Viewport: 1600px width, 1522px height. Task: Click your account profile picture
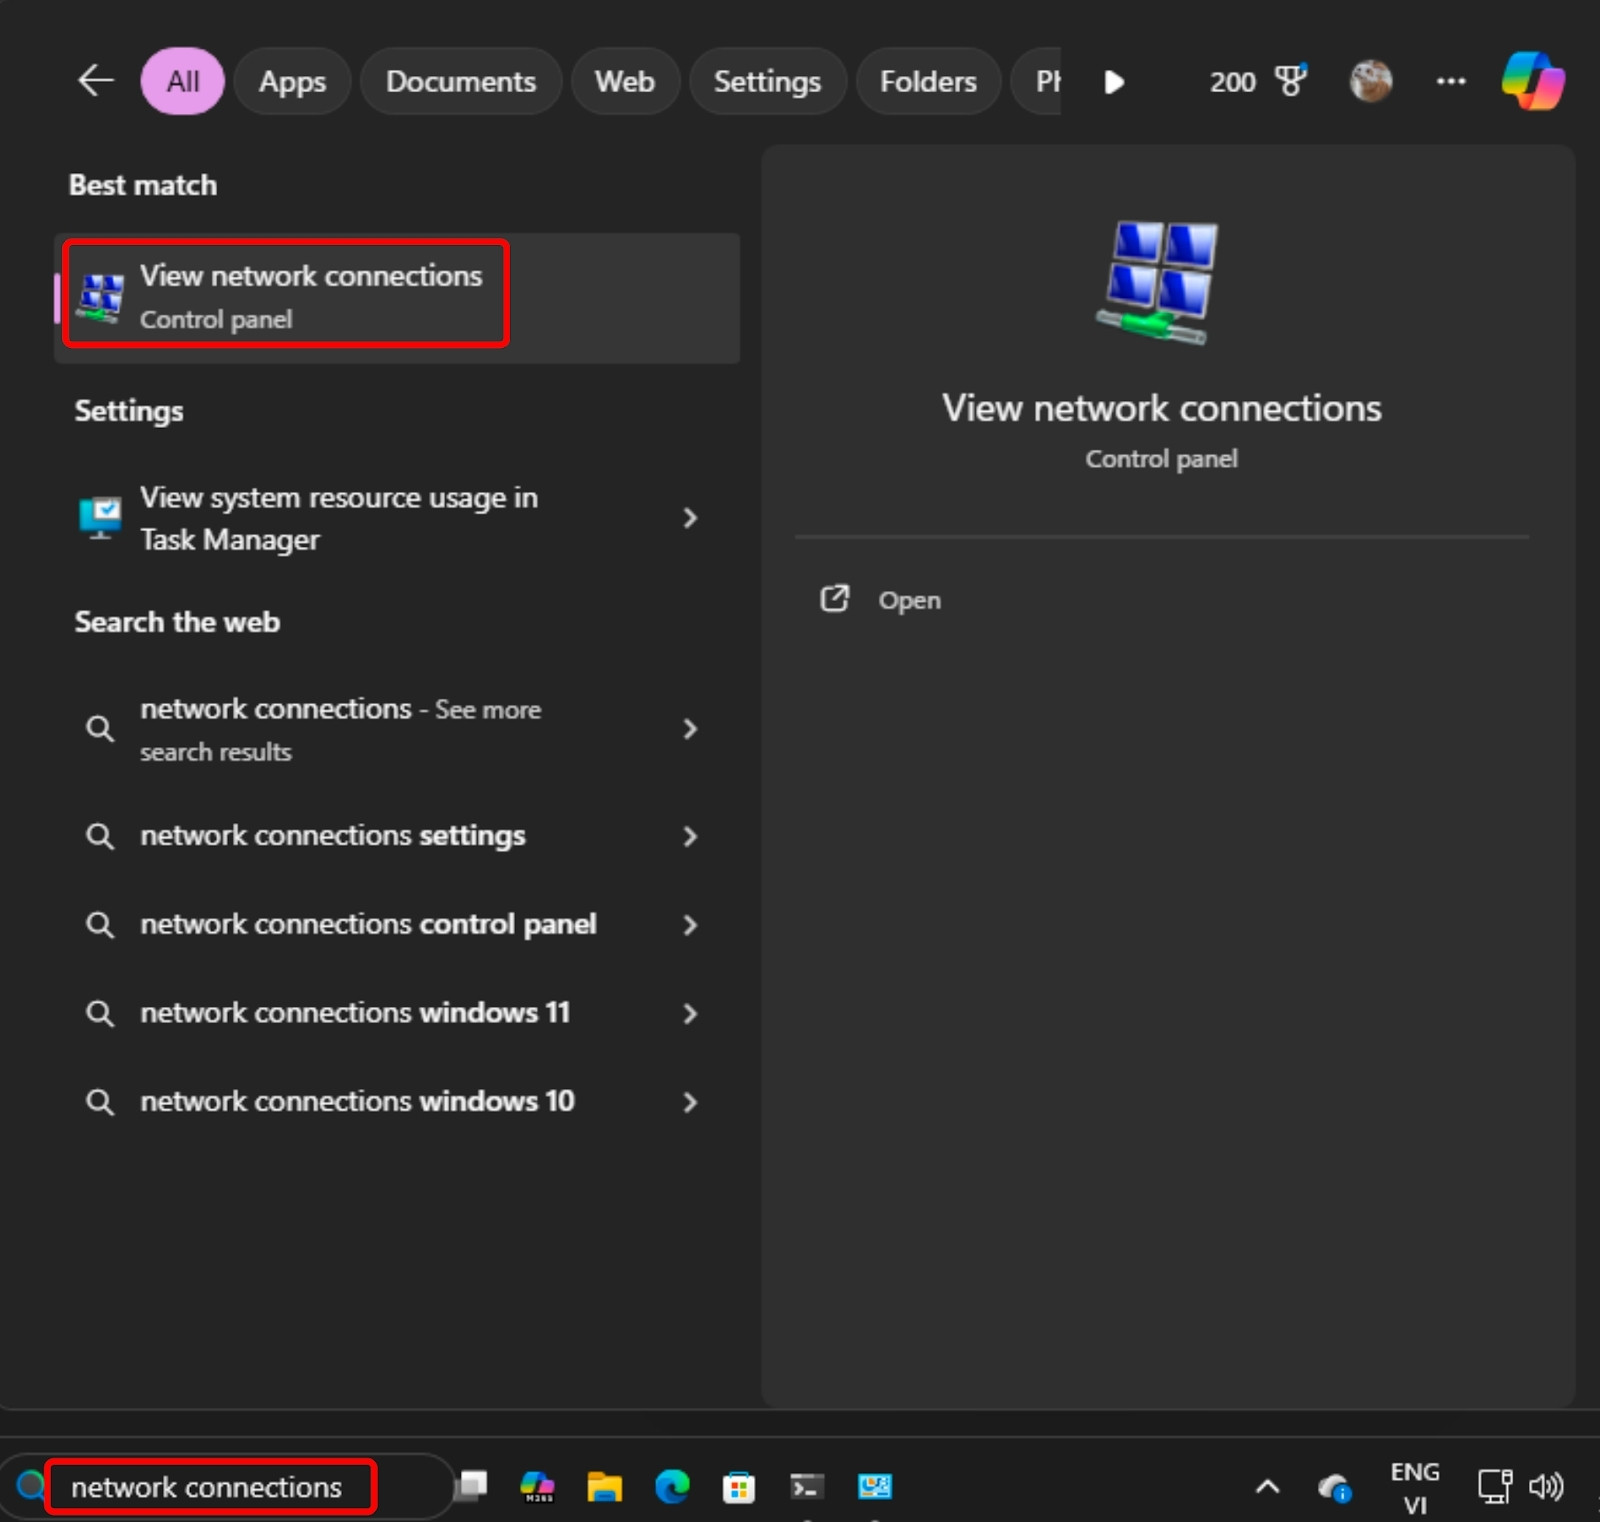pyautogui.click(x=1371, y=81)
